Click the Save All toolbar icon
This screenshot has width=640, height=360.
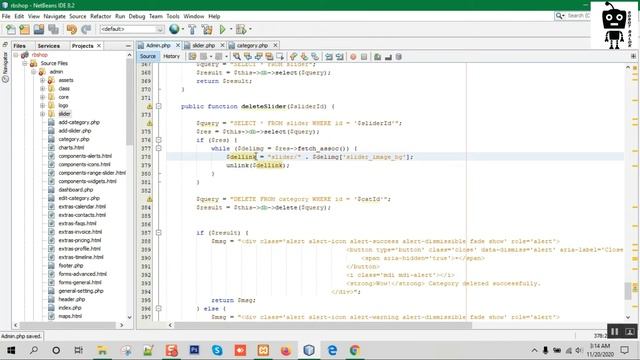click(x=53, y=29)
